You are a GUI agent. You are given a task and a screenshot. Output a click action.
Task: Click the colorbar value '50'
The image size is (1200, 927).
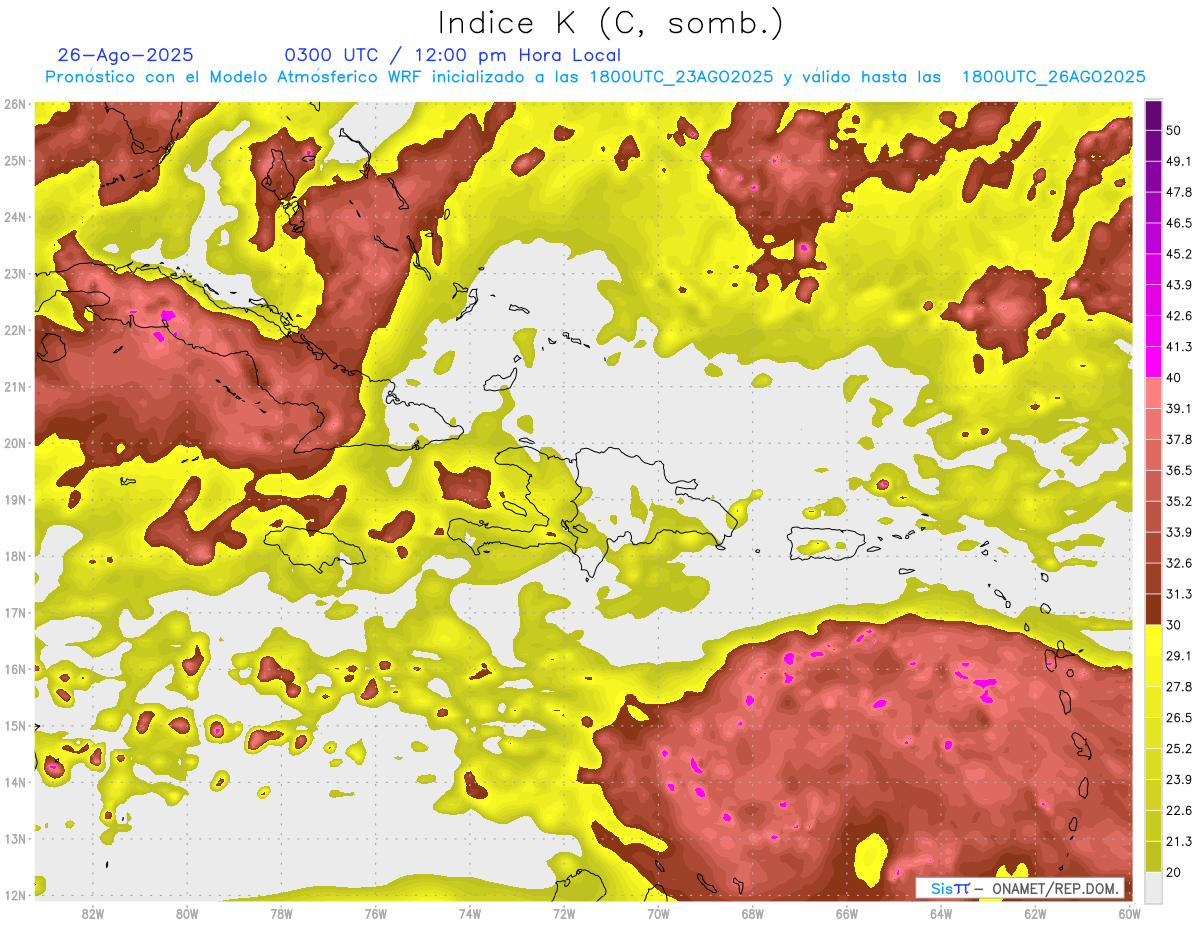1174,129
